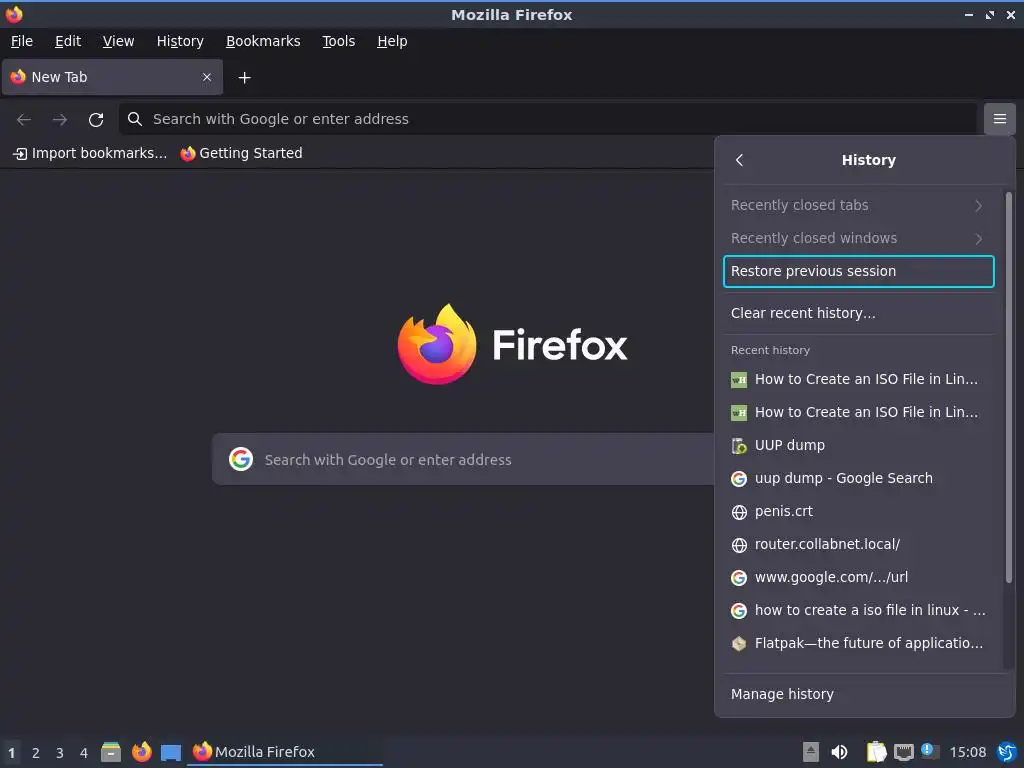Switch to workspace 3
Screen dimensions: 1024x768
pos(60,753)
